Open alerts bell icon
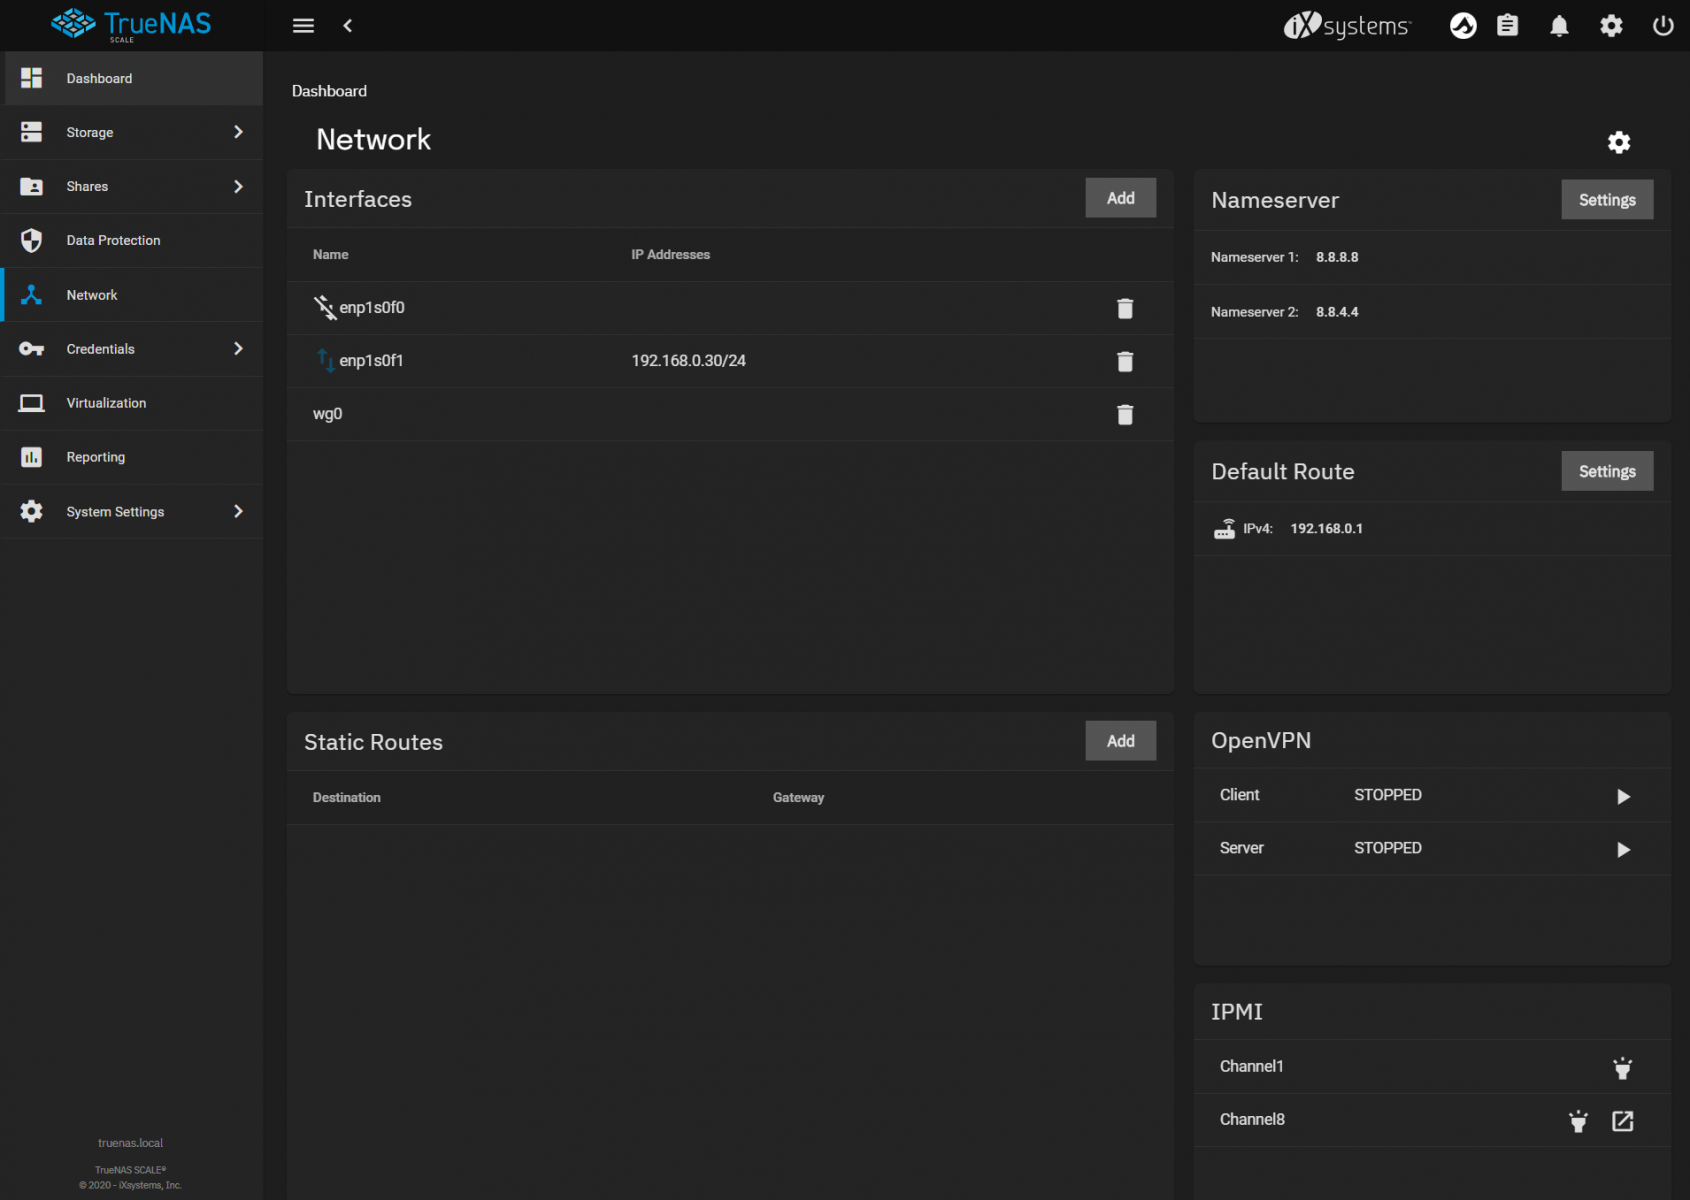 pos(1559,26)
